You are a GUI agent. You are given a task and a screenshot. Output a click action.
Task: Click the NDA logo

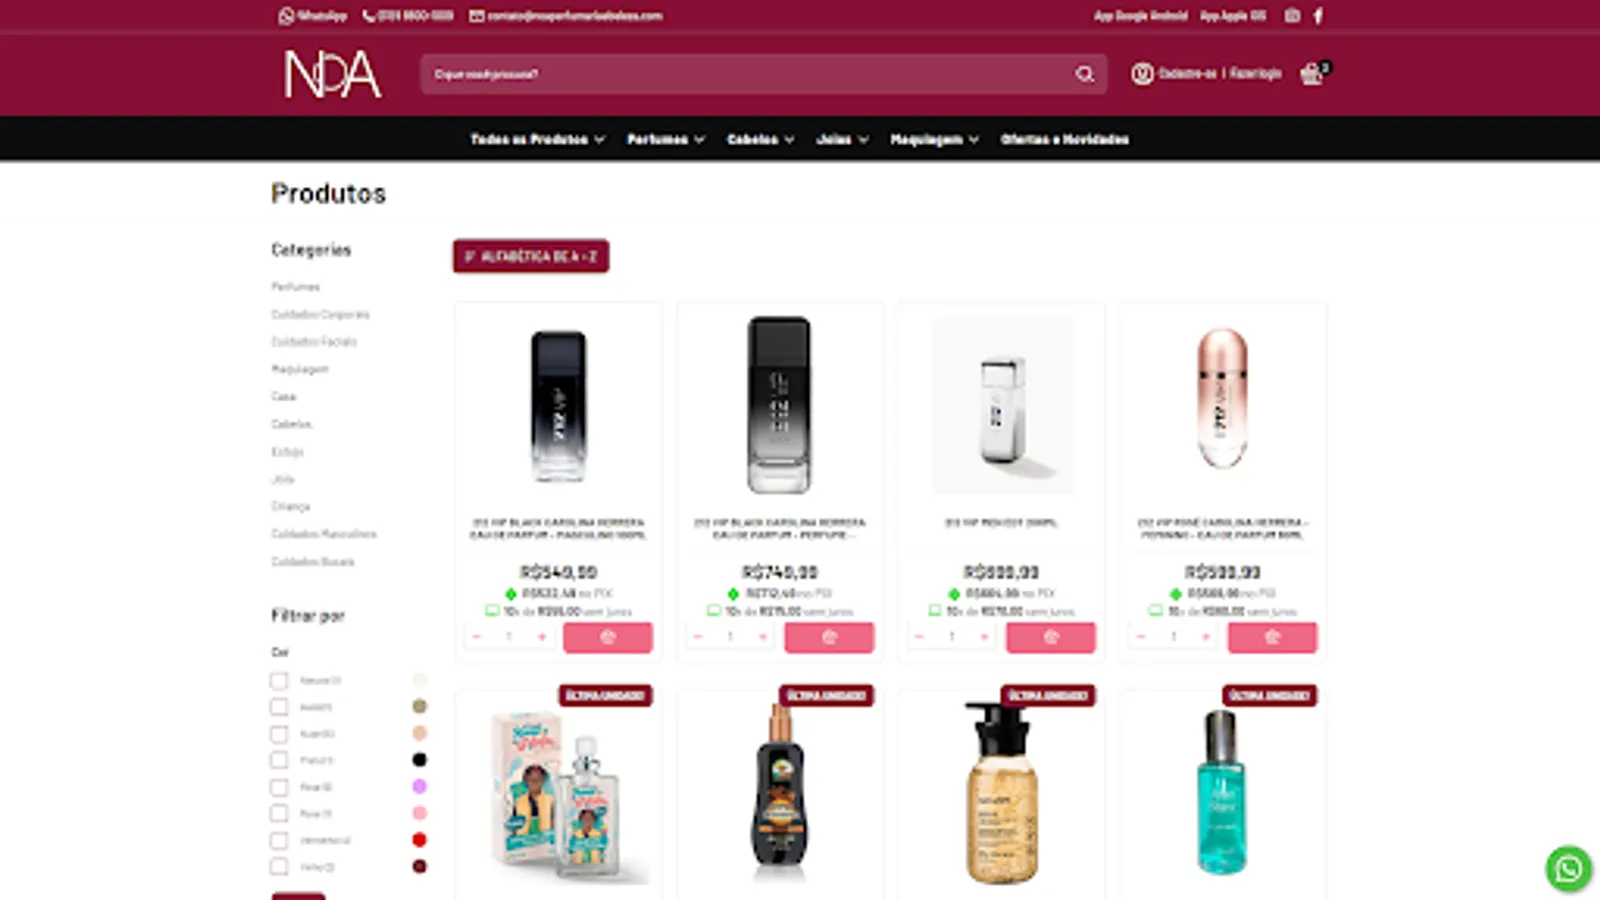[333, 75]
